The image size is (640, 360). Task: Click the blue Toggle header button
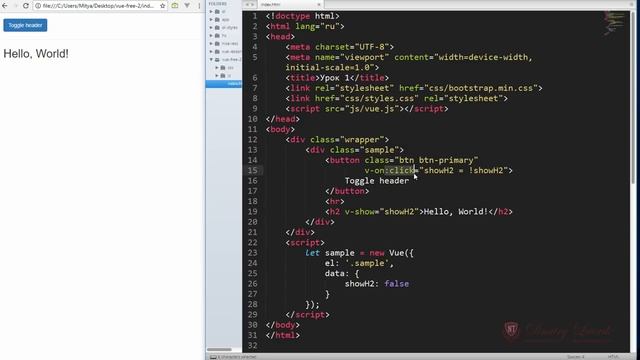[x=25, y=25]
